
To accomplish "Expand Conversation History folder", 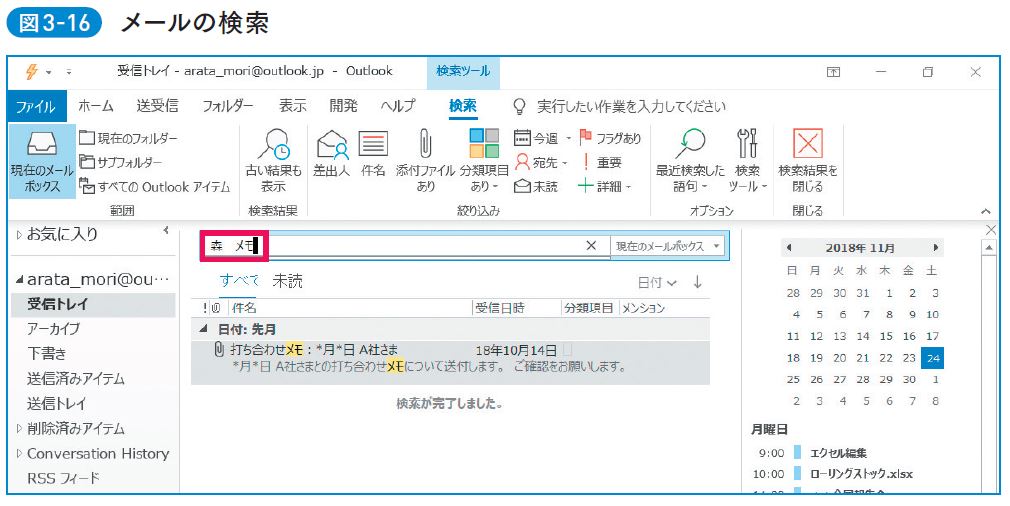I will 19,453.
